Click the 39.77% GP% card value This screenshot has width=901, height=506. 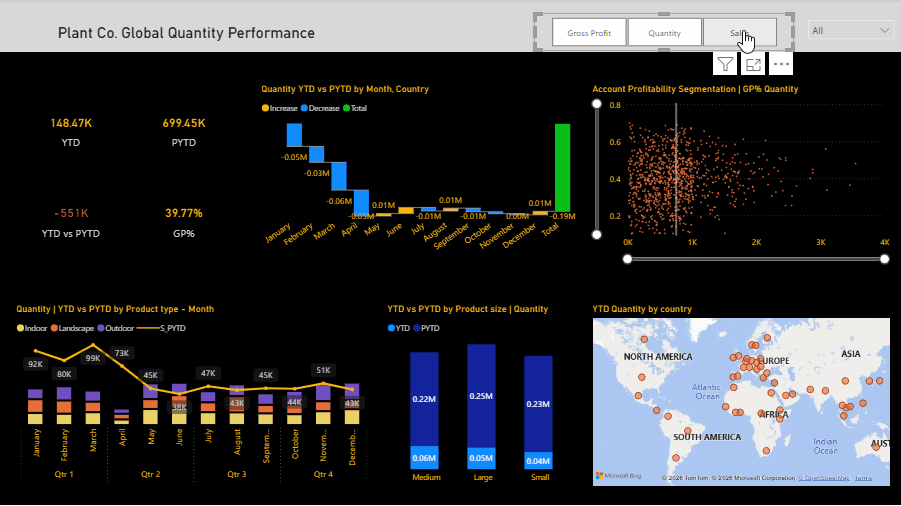point(184,213)
